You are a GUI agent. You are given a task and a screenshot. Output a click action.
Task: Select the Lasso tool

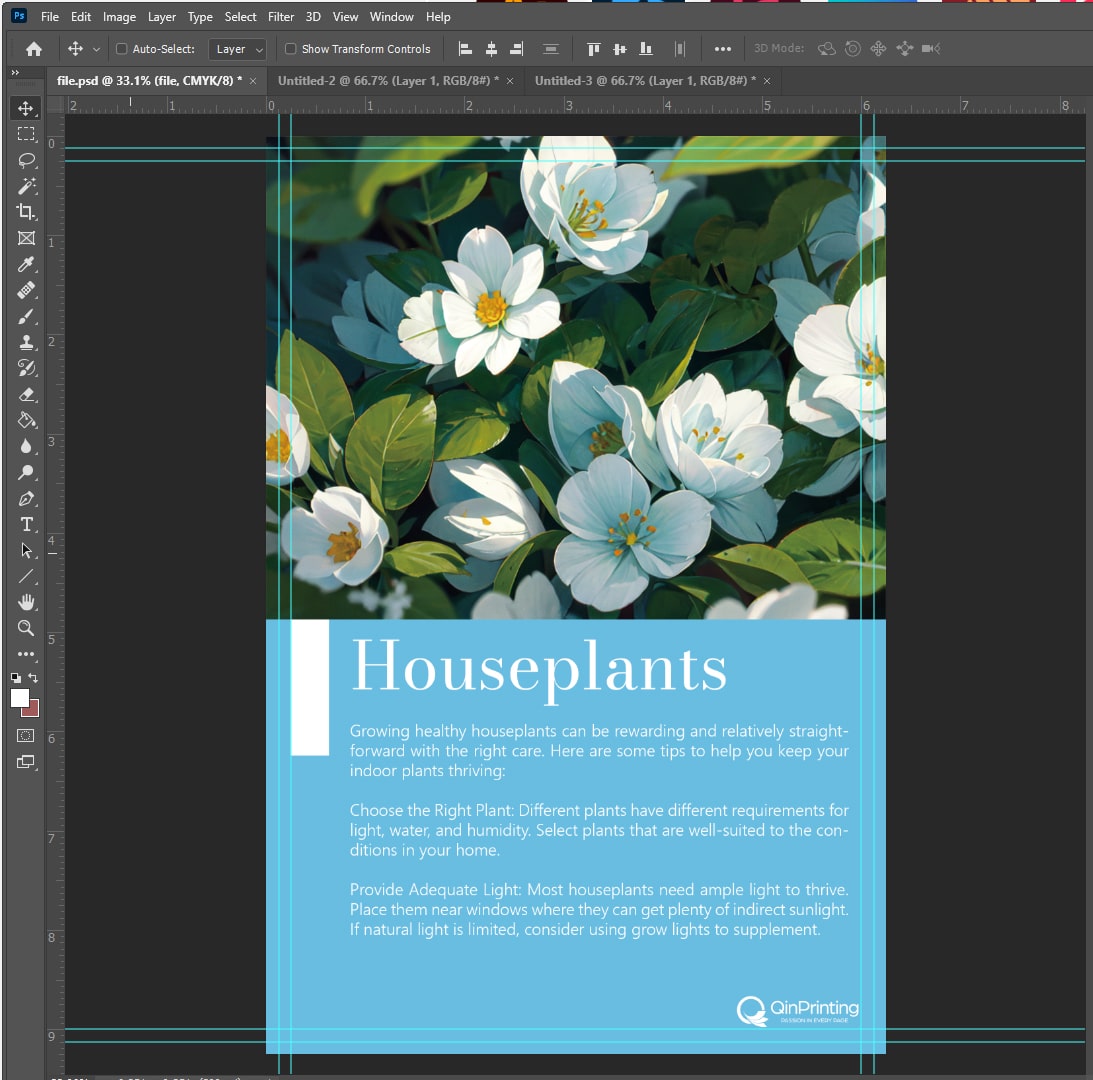click(26, 160)
